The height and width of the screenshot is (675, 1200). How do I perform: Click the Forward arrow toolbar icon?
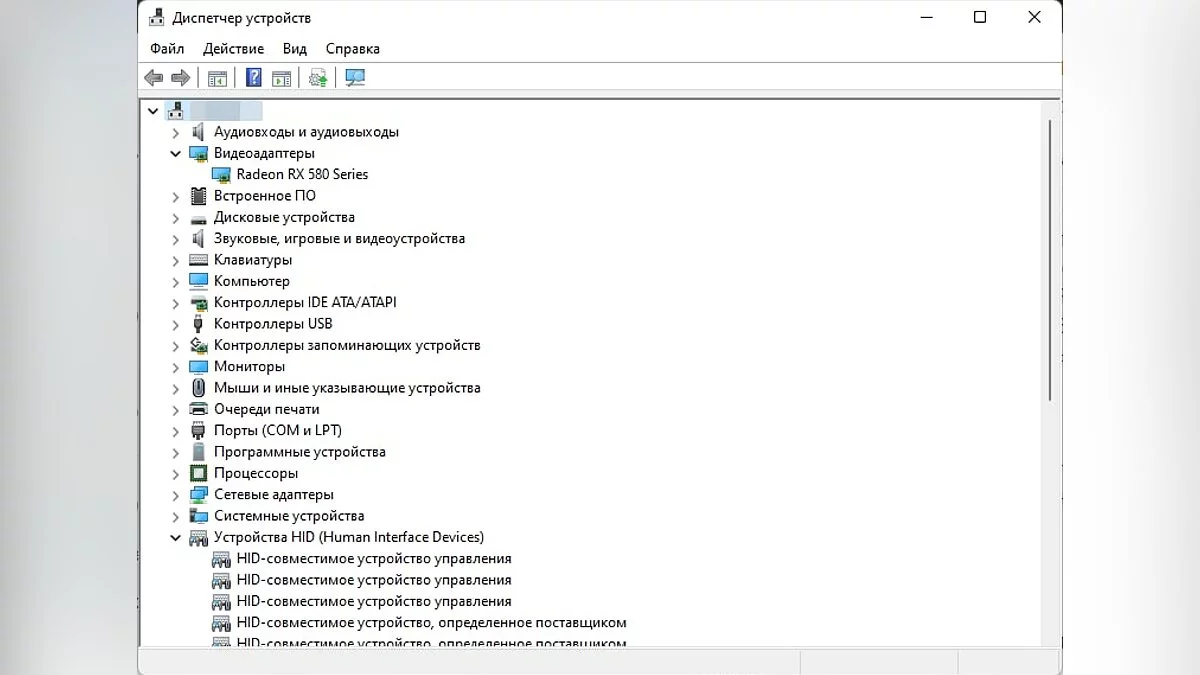(181, 78)
